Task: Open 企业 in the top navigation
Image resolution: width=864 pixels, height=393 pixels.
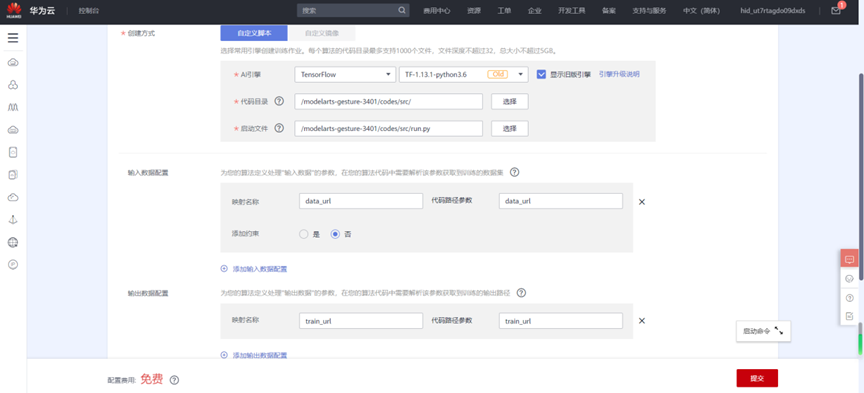Action: click(534, 10)
